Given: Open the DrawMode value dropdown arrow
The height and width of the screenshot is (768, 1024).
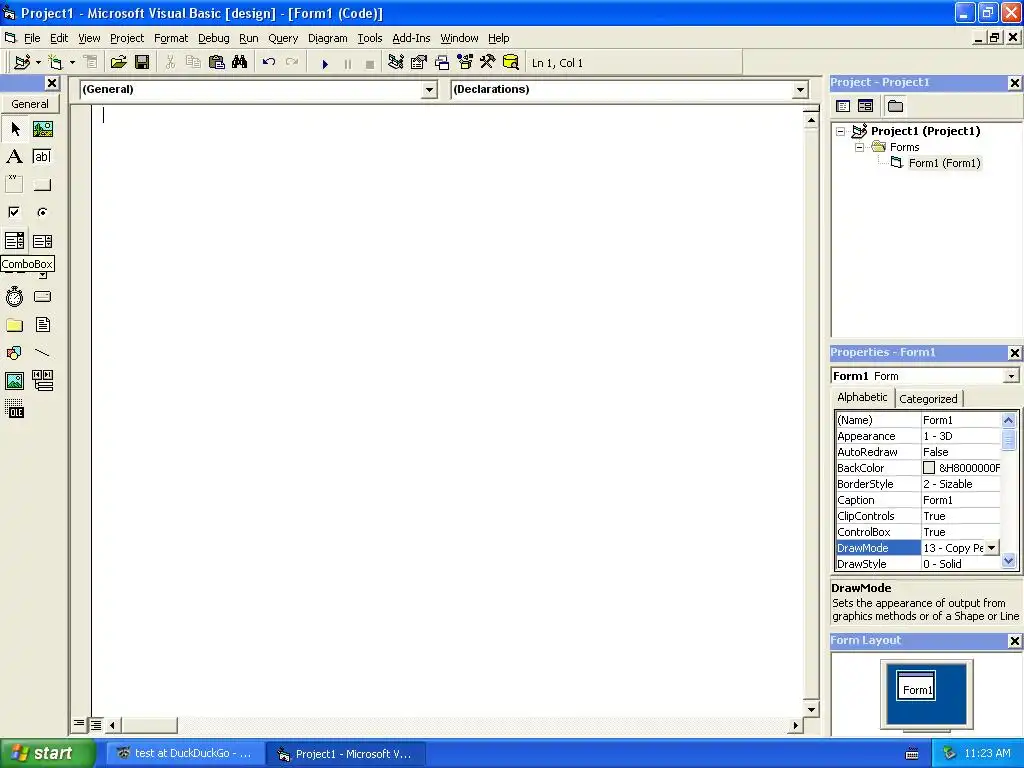Looking at the screenshot, I should pos(991,548).
